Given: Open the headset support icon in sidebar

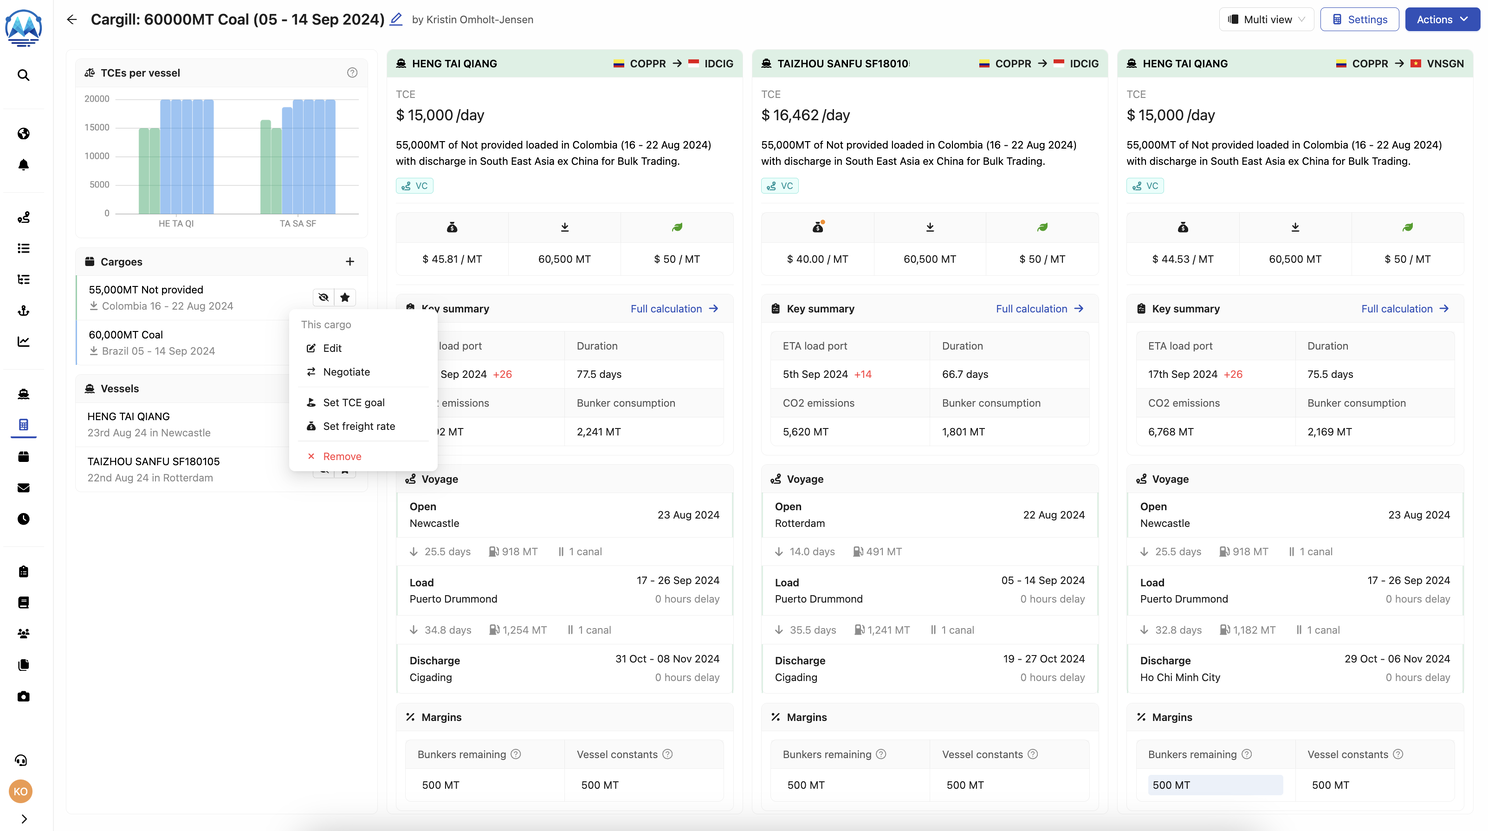Looking at the screenshot, I should point(21,760).
